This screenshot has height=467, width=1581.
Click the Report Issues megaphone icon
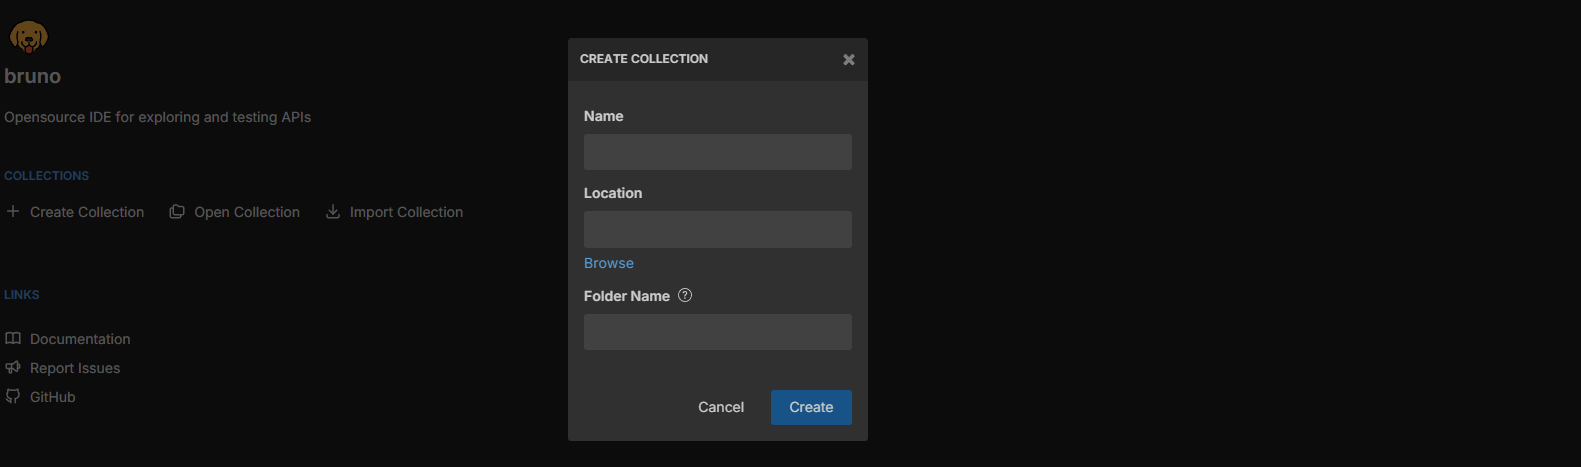13,368
